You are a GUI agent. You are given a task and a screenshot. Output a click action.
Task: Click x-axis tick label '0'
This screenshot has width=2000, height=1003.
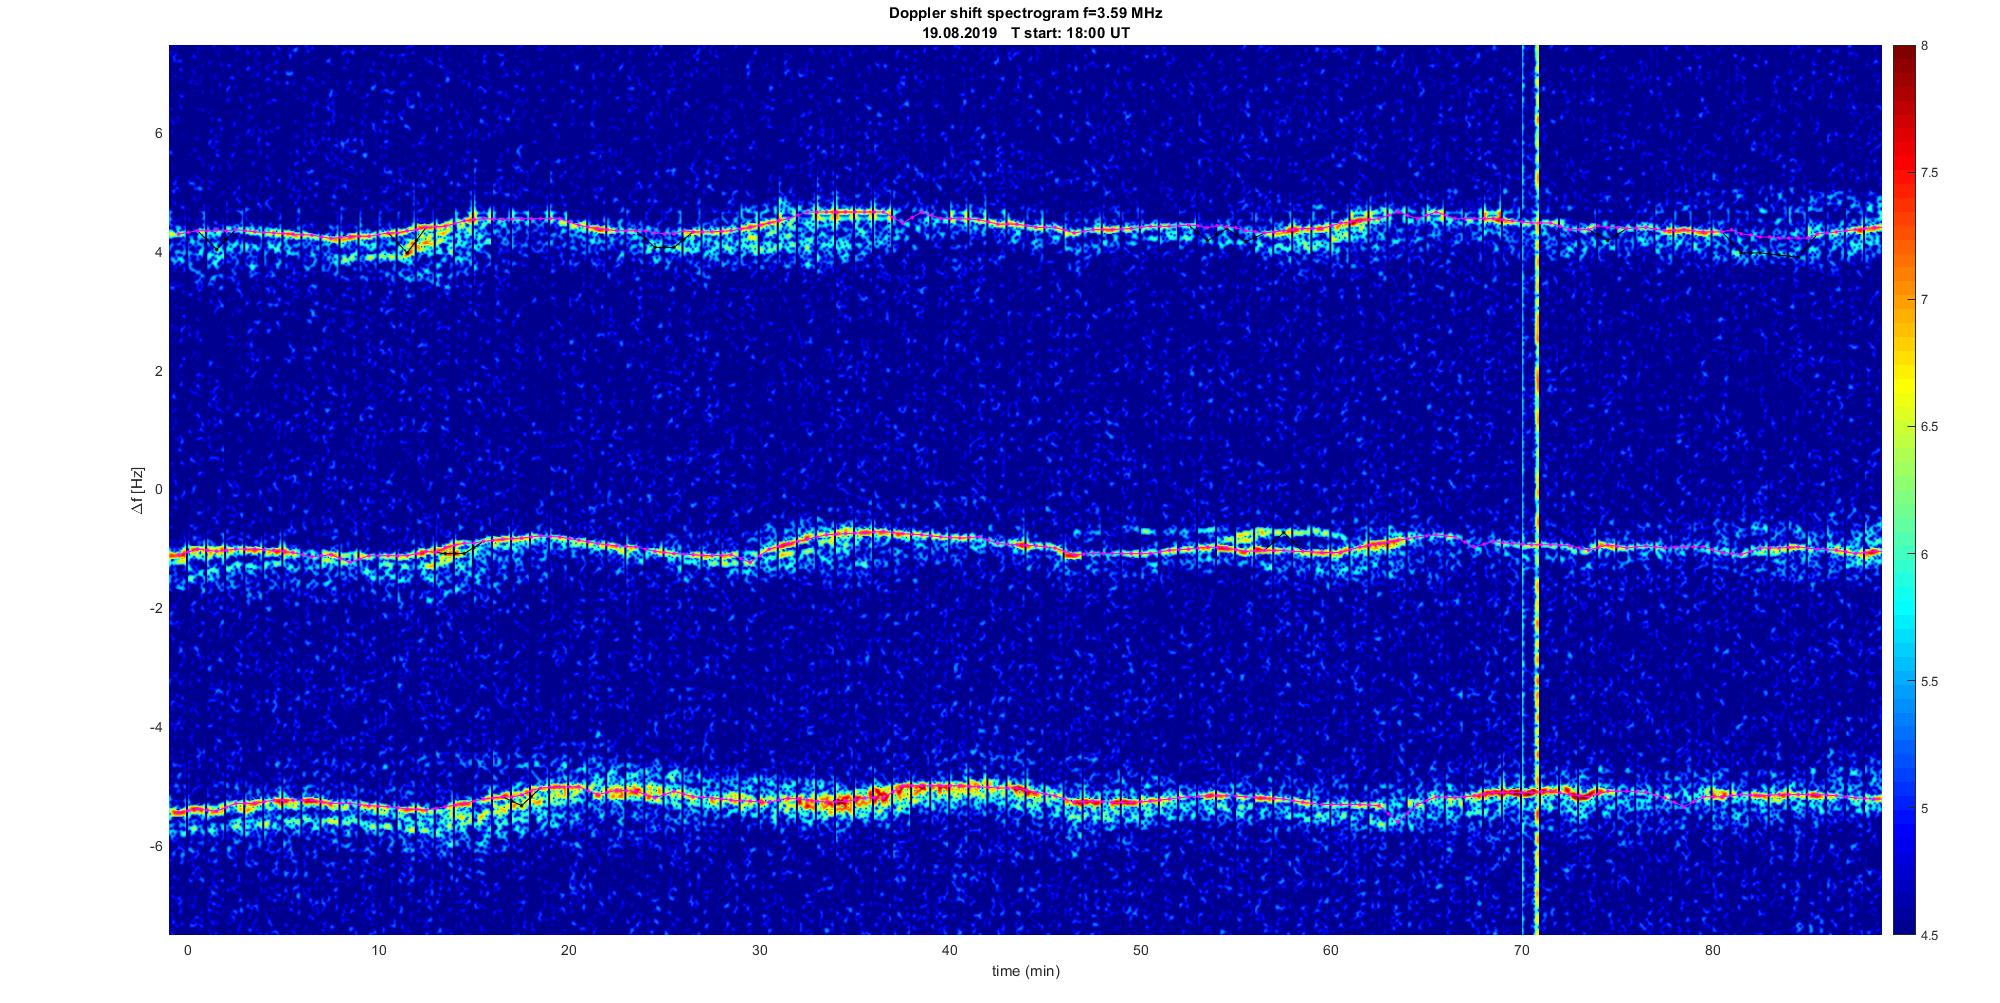click(x=187, y=950)
